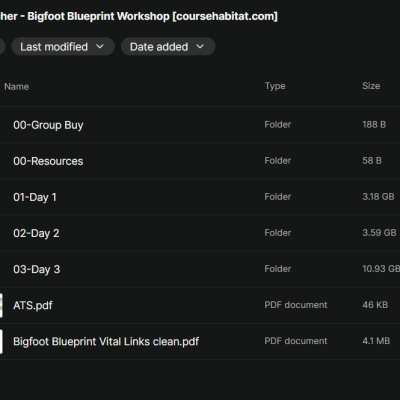Screen dimensions: 400x400
Task: Select the 58 B size cell
Action: tap(372, 161)
